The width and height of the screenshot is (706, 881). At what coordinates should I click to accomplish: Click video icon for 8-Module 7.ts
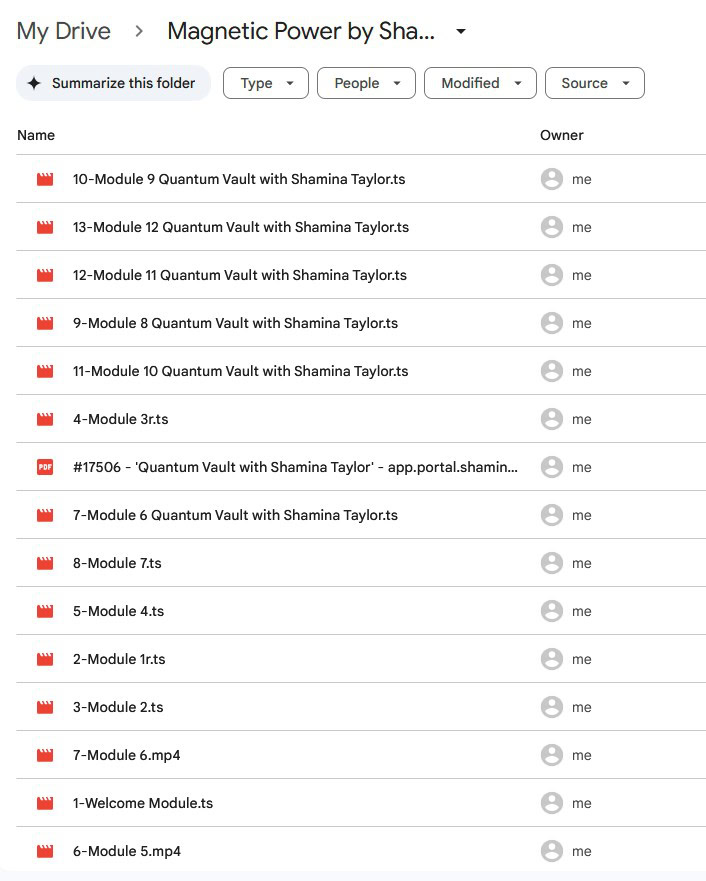tap(45, 563)
